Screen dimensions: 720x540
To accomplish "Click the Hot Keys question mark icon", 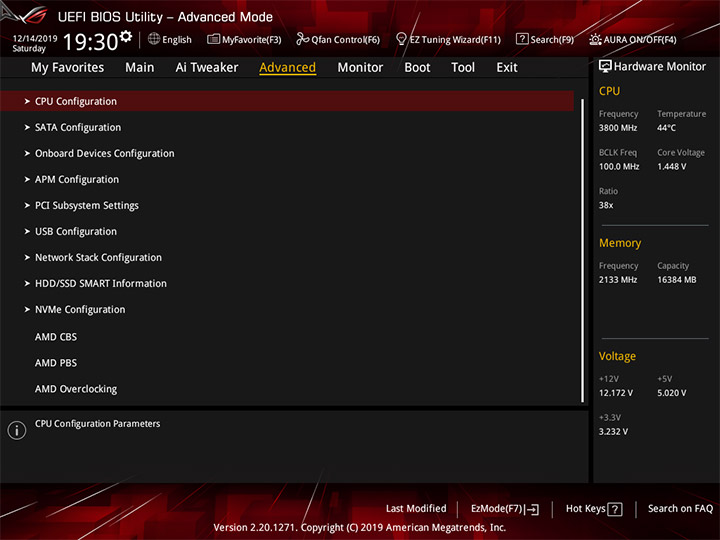I will click(x=615, y=509).
